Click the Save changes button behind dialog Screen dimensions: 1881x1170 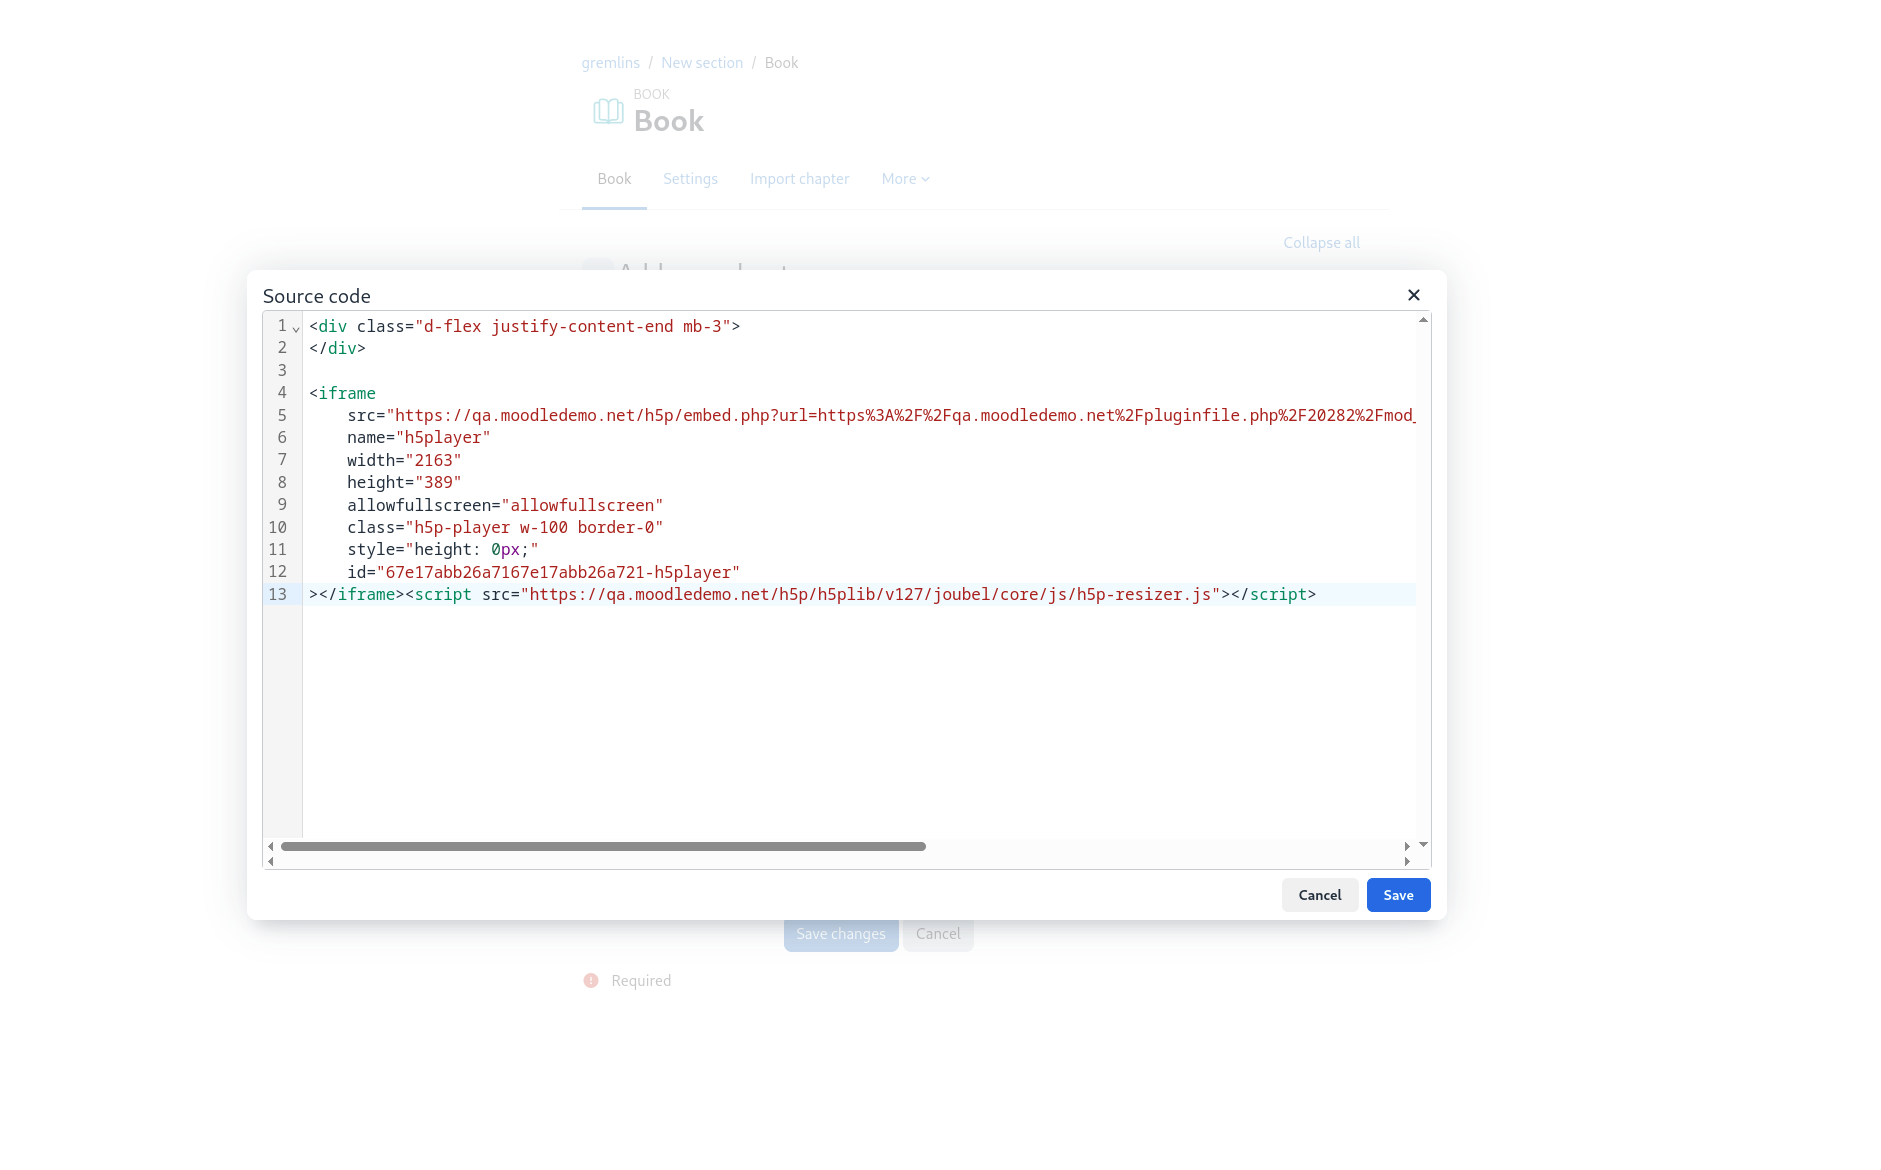841,934
